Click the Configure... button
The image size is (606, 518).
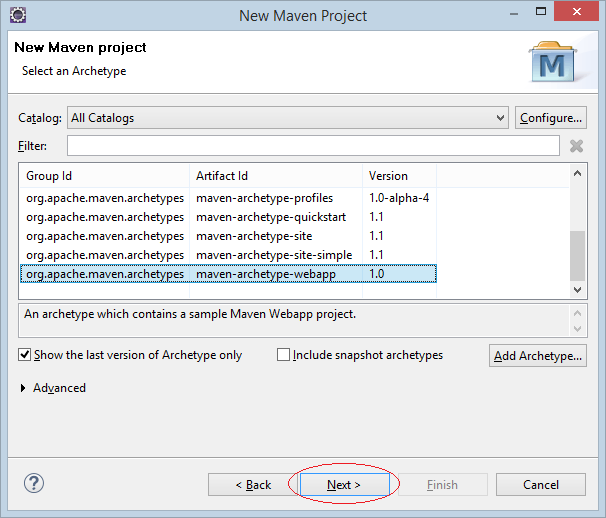(x=551, y=118)
